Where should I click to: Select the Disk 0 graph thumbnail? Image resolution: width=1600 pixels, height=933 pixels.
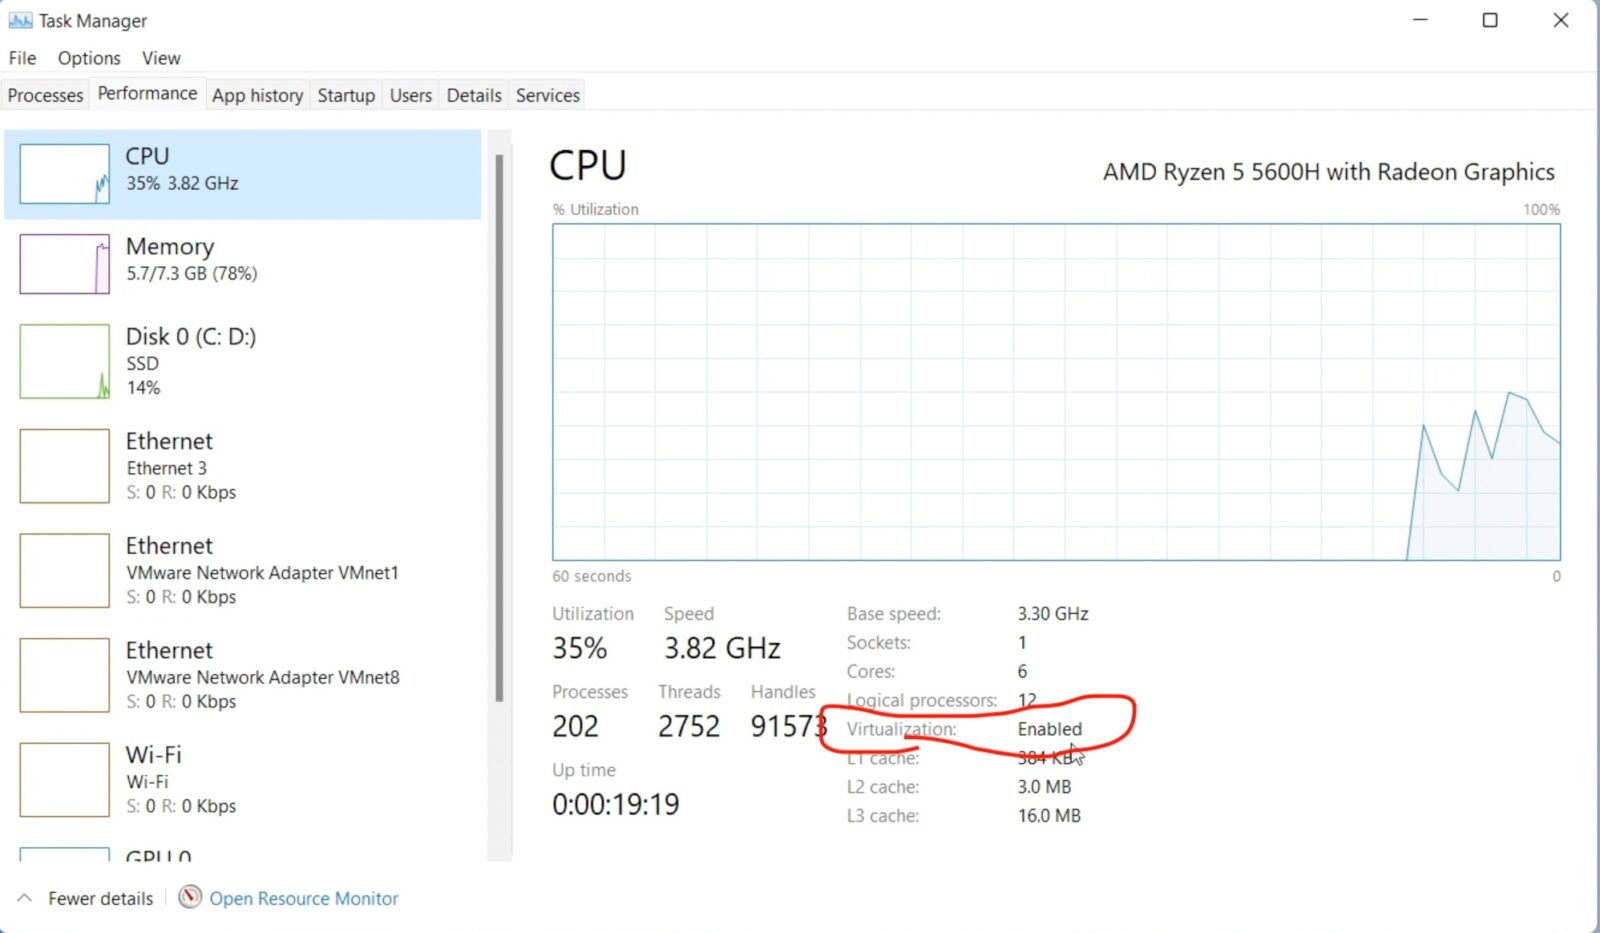pyautogui.click(x=65, y=361)
